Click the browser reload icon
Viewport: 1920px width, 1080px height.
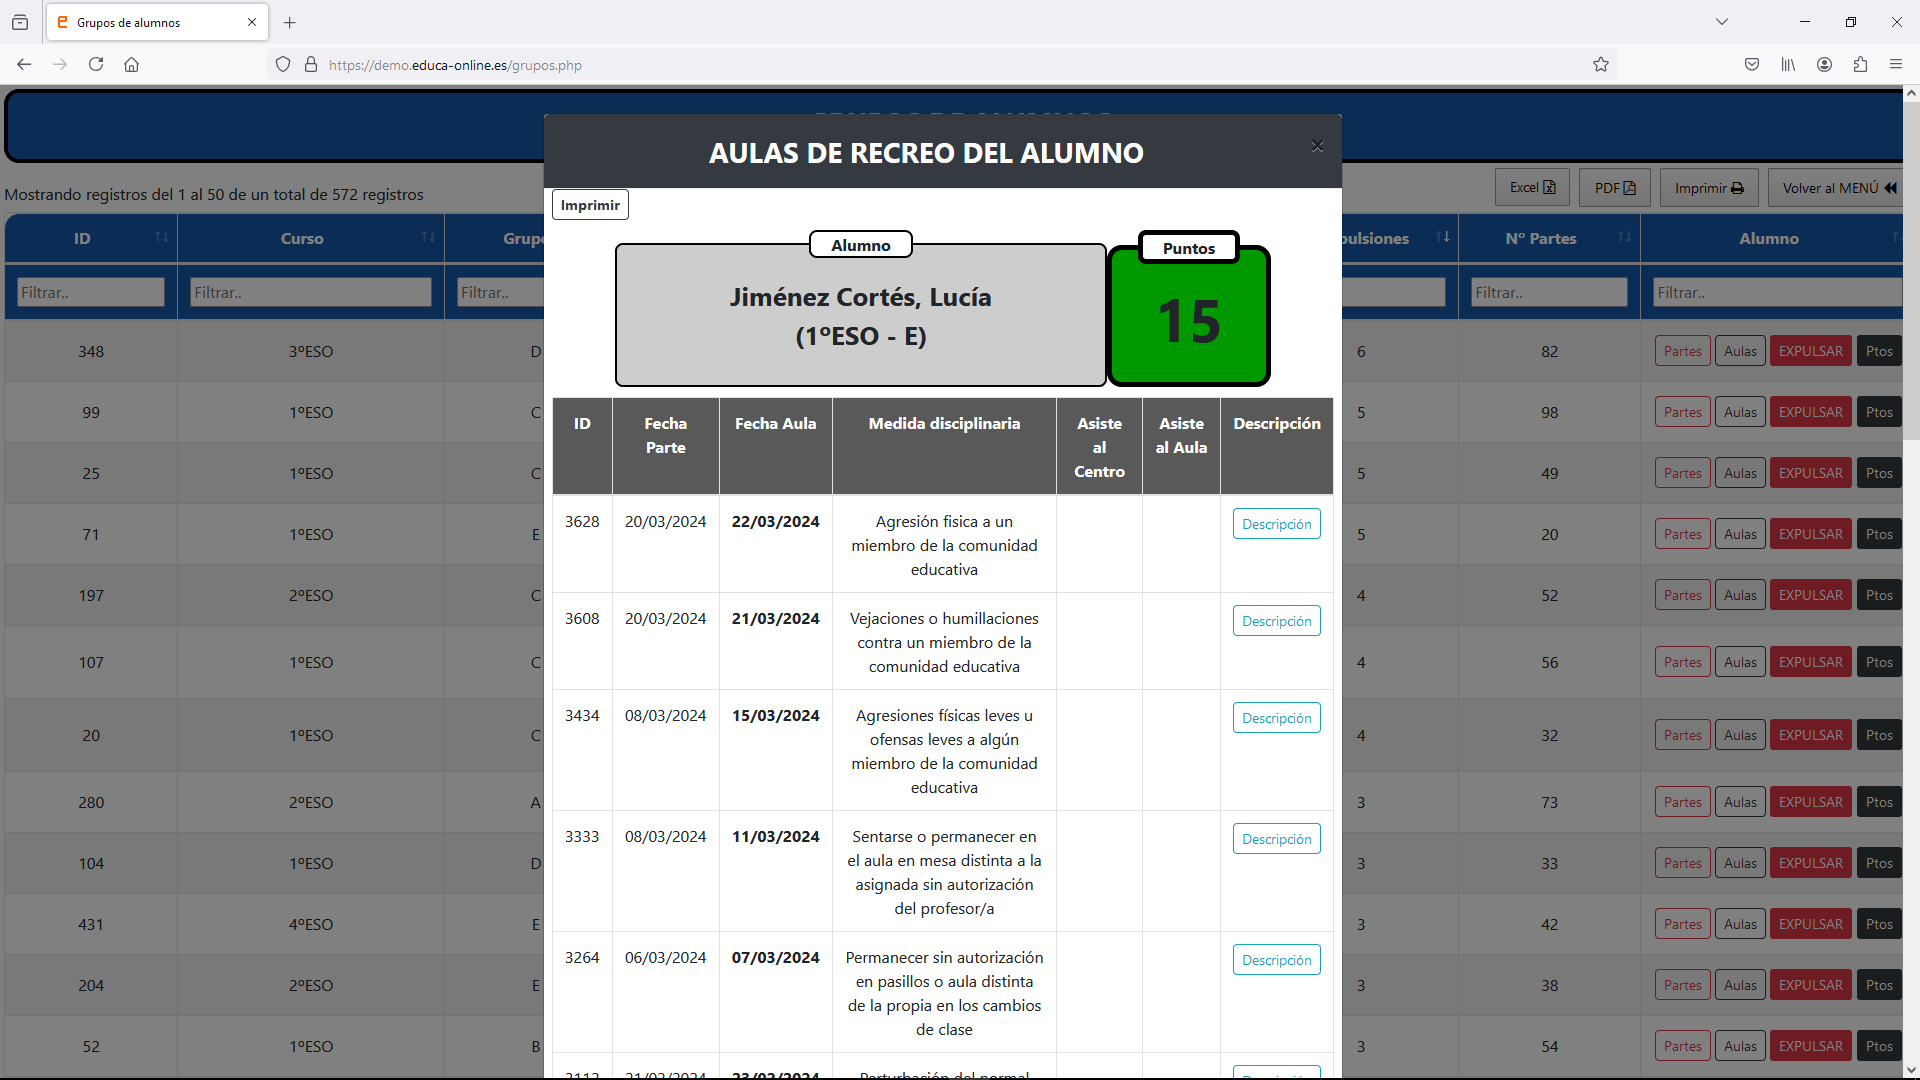pyautogui.click(x=96, y=65)
